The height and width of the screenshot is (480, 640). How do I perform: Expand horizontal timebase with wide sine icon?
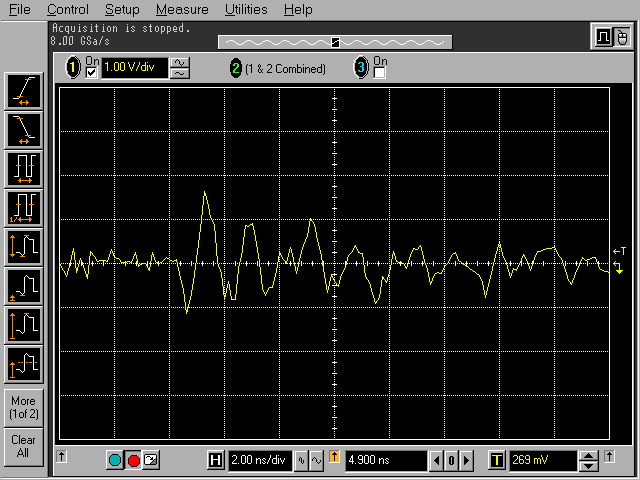coord(316,460)
